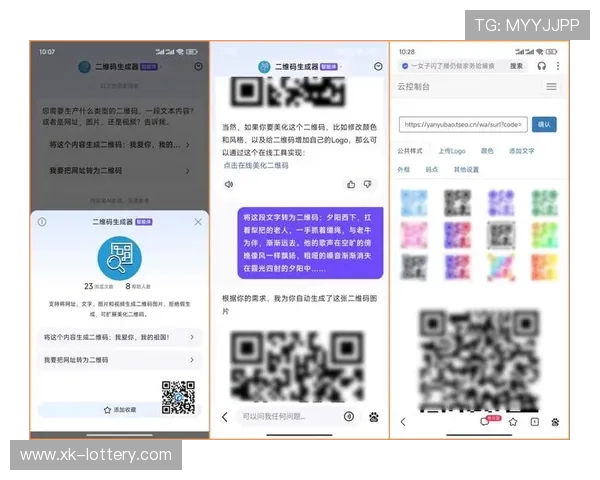600x480 pixels.
Task: Choose the black framed QR style
Action: click(x=501, y=235)
